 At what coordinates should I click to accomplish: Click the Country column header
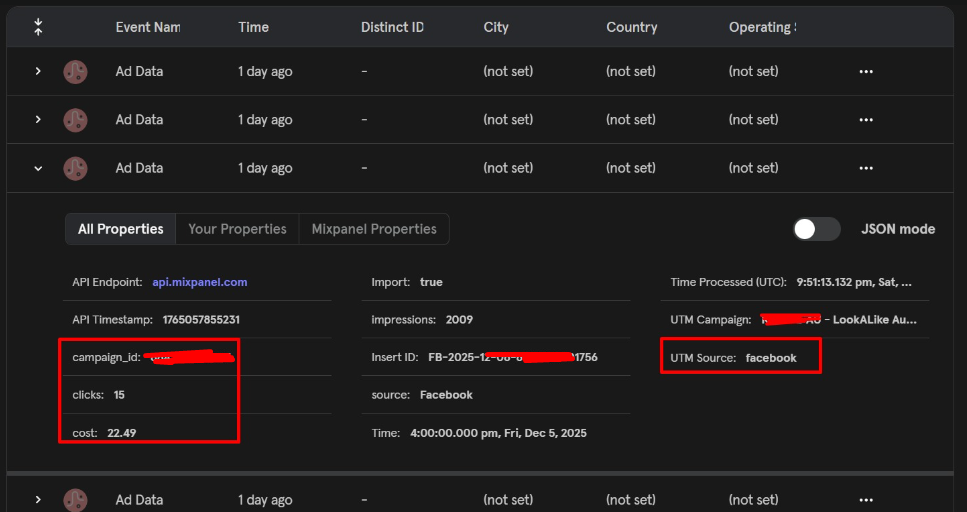(x=631, y=27)
